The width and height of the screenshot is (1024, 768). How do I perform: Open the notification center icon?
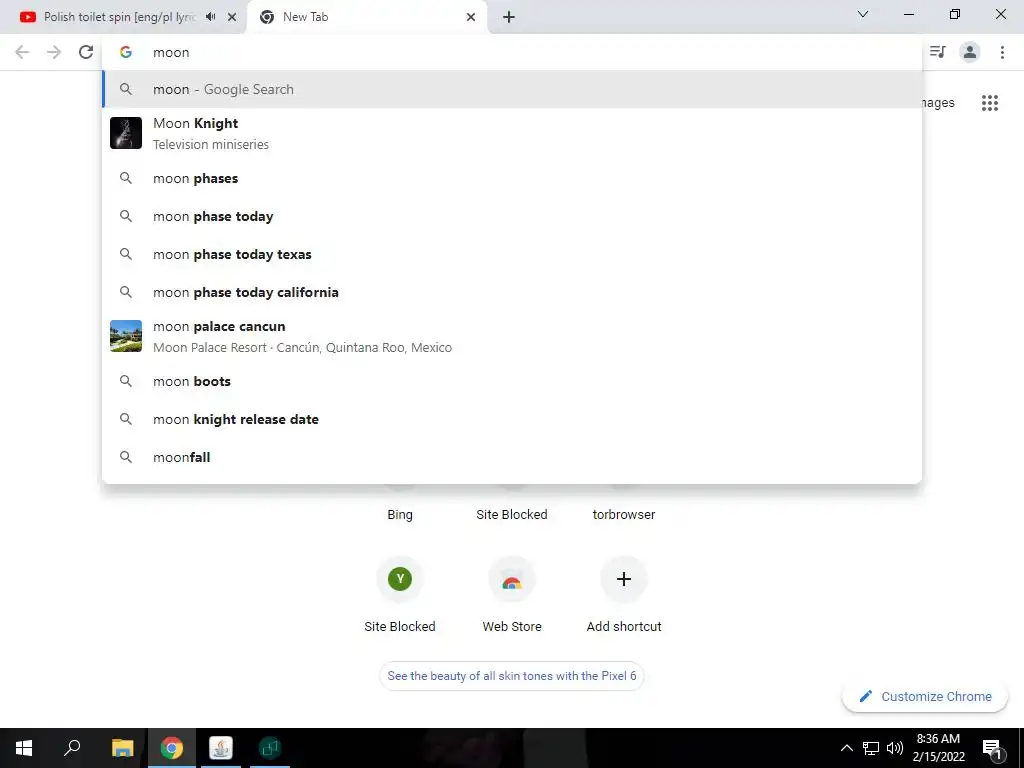(x=992, y=748)
